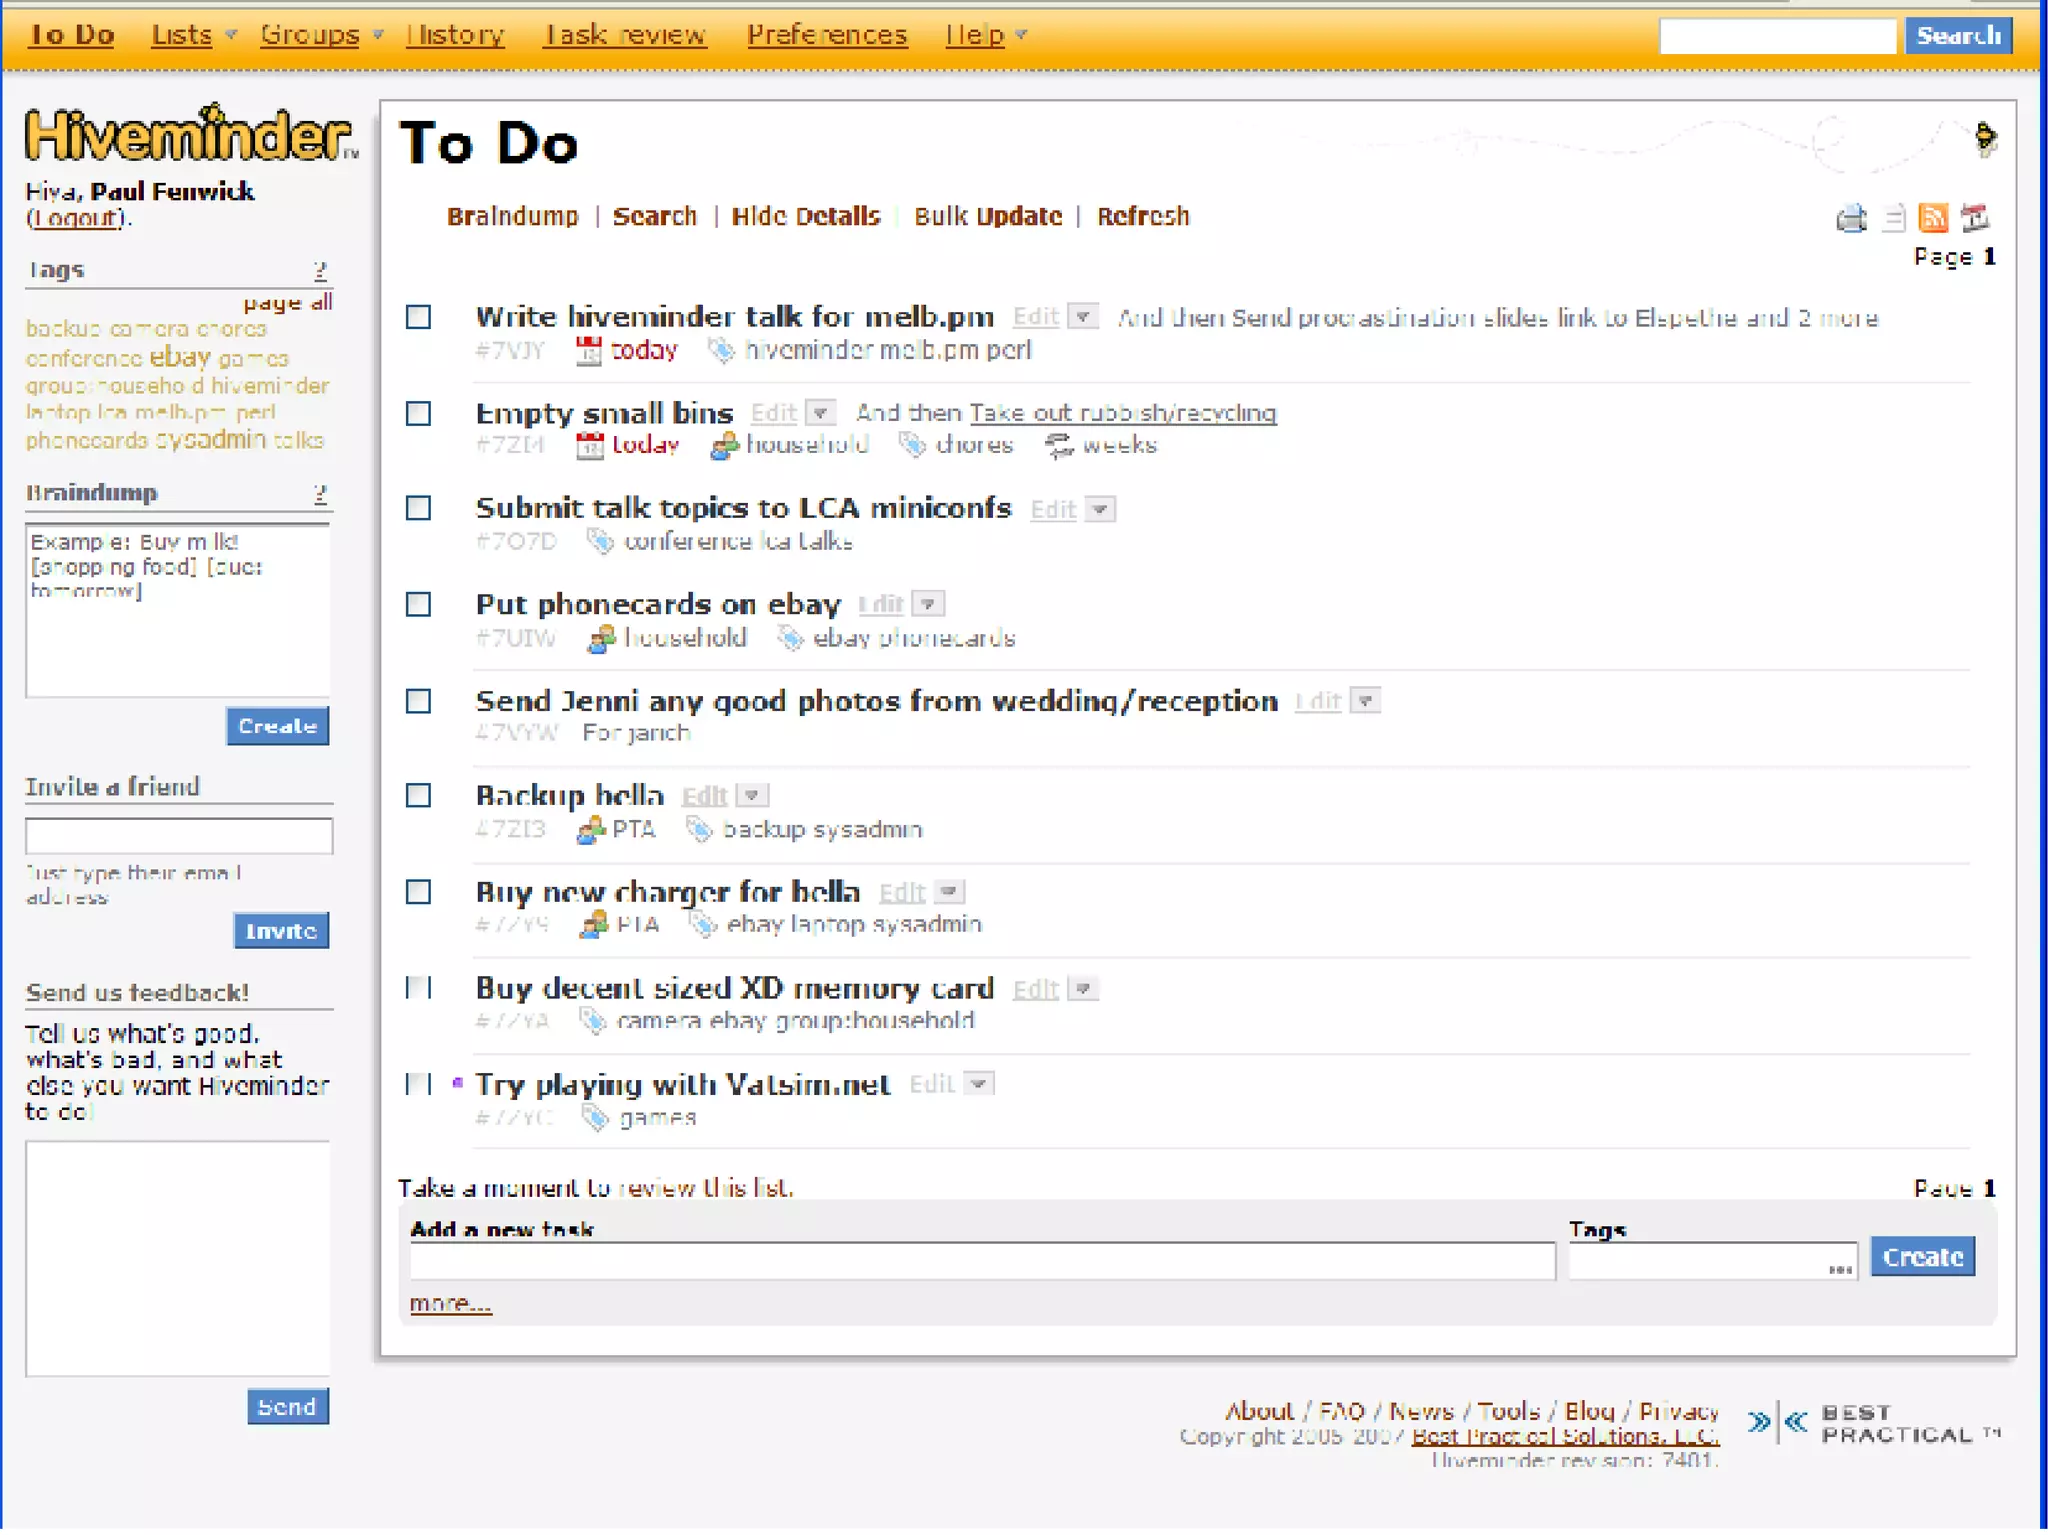2048x1535 pixels.
Task: Click the ebay tag in Tags cloud
Action: (x=180, y=358)
